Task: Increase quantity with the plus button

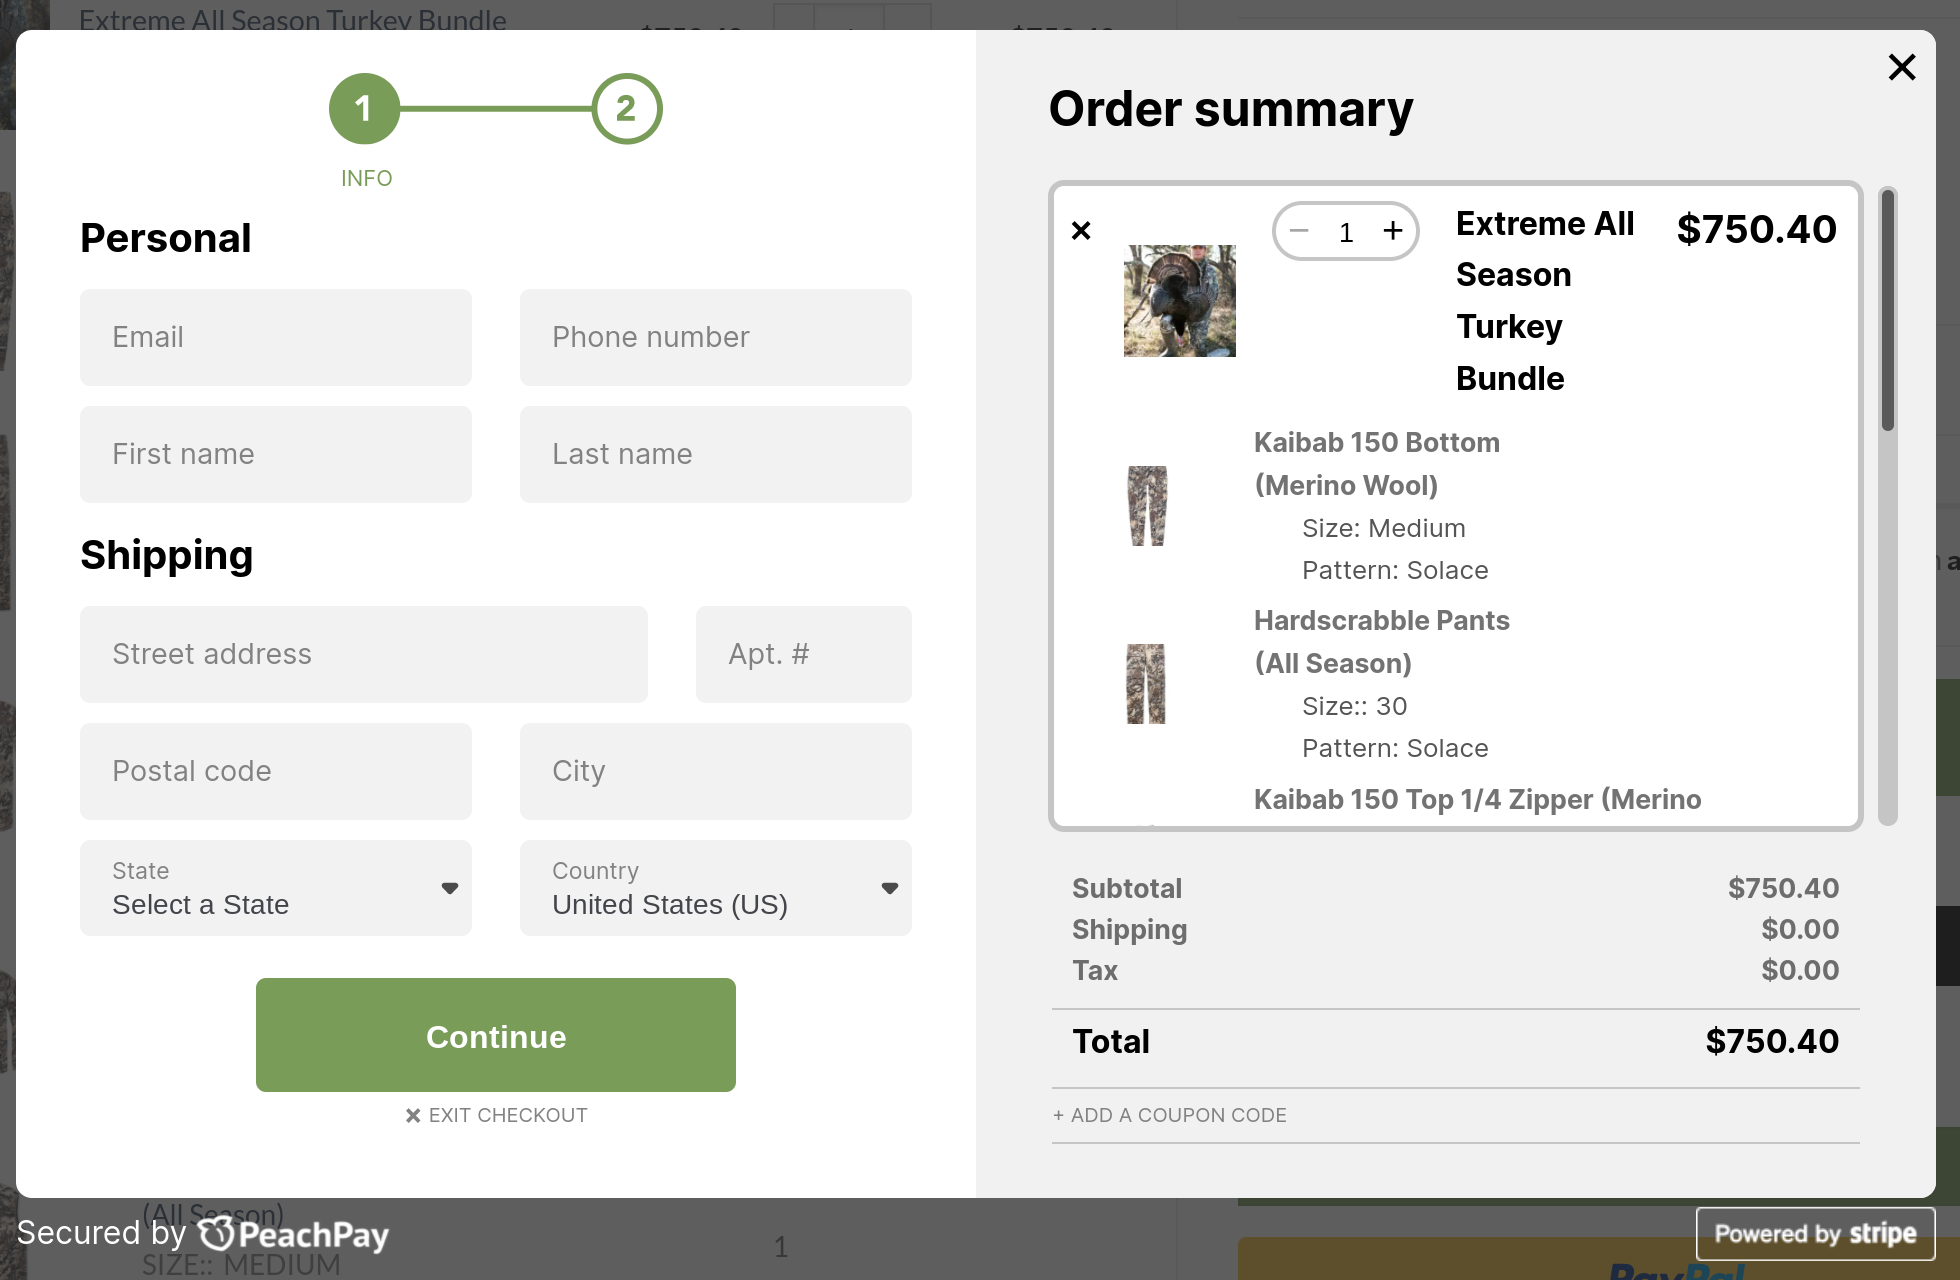Action: [x=1393, y=231]
